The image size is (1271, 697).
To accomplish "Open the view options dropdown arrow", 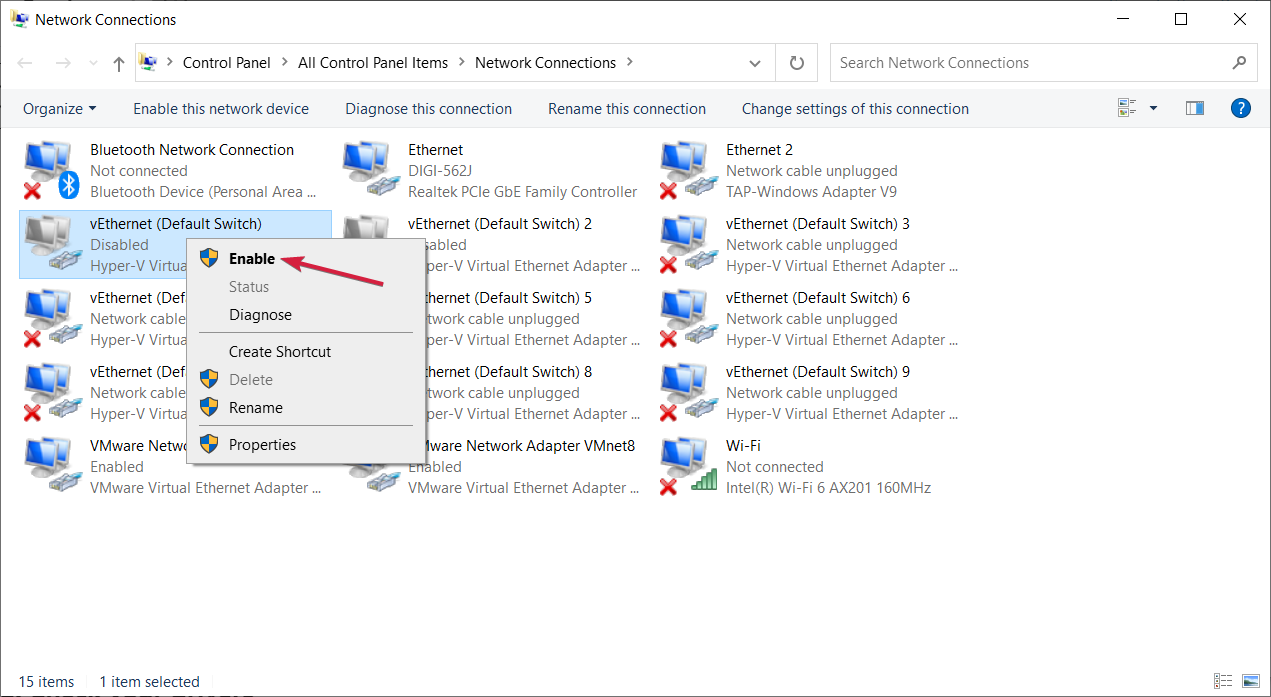I will tap(1153, 108).
